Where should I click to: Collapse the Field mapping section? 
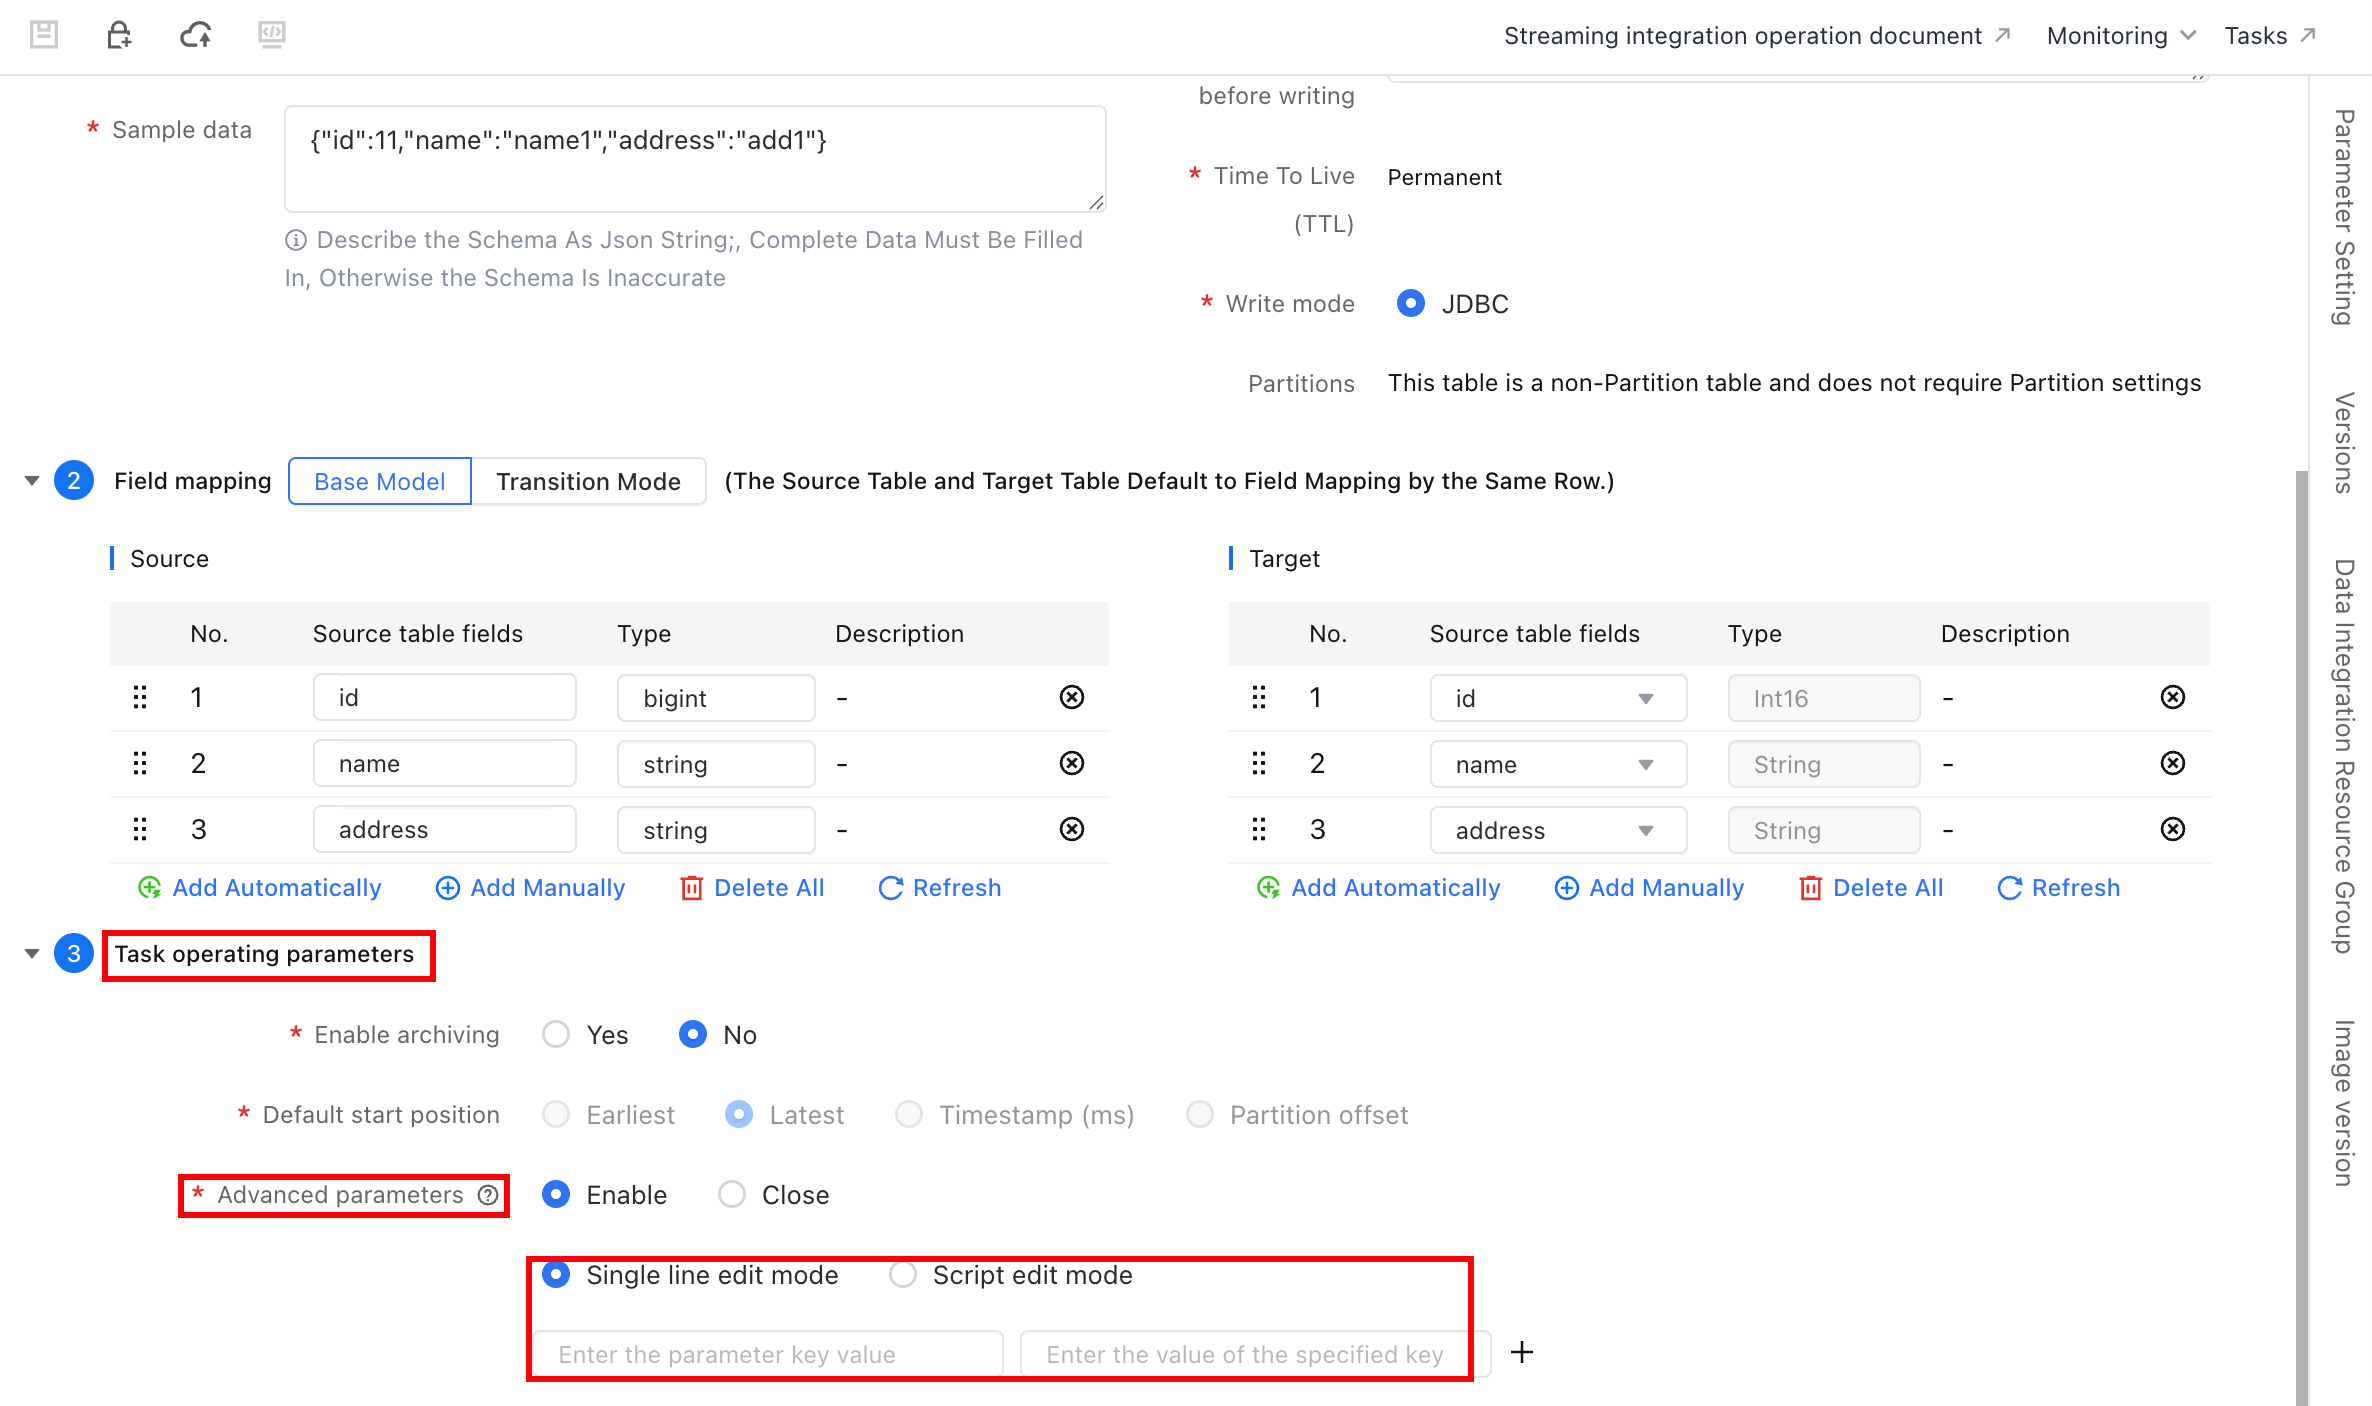click(x=32, y=481)
